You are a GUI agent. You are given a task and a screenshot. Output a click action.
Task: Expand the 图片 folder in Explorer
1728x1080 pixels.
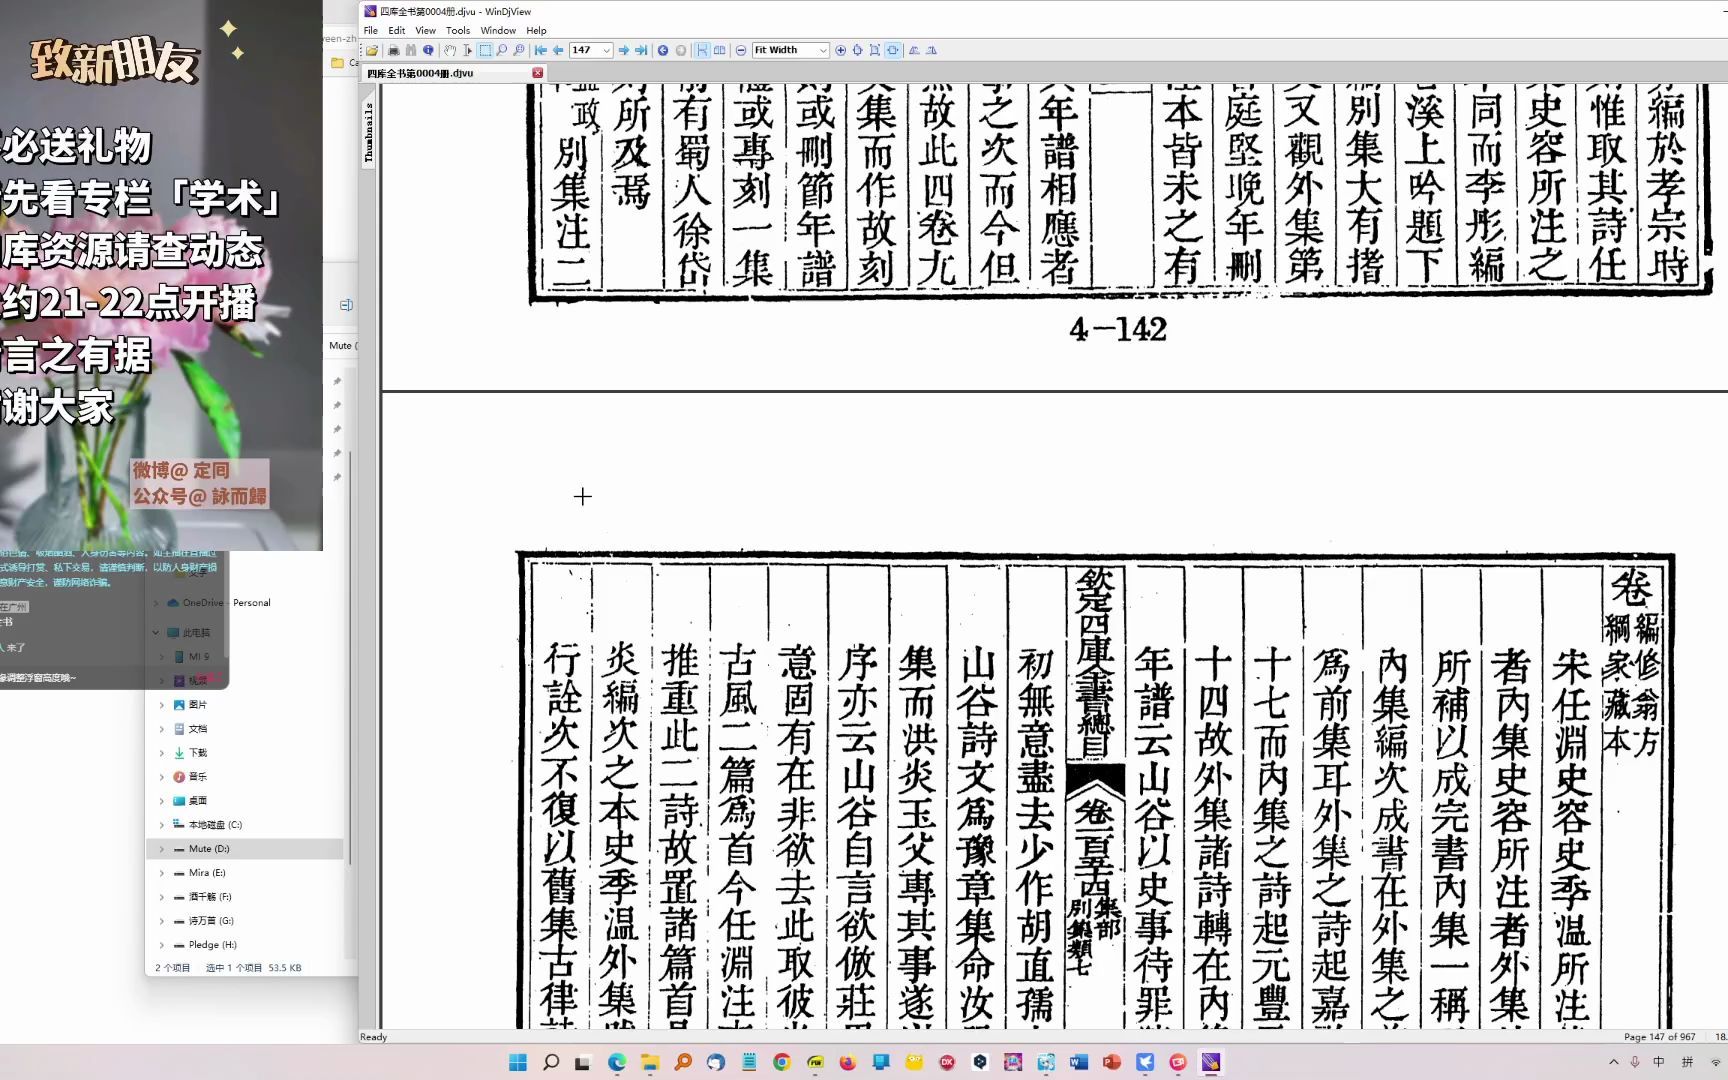pos(162,705)
